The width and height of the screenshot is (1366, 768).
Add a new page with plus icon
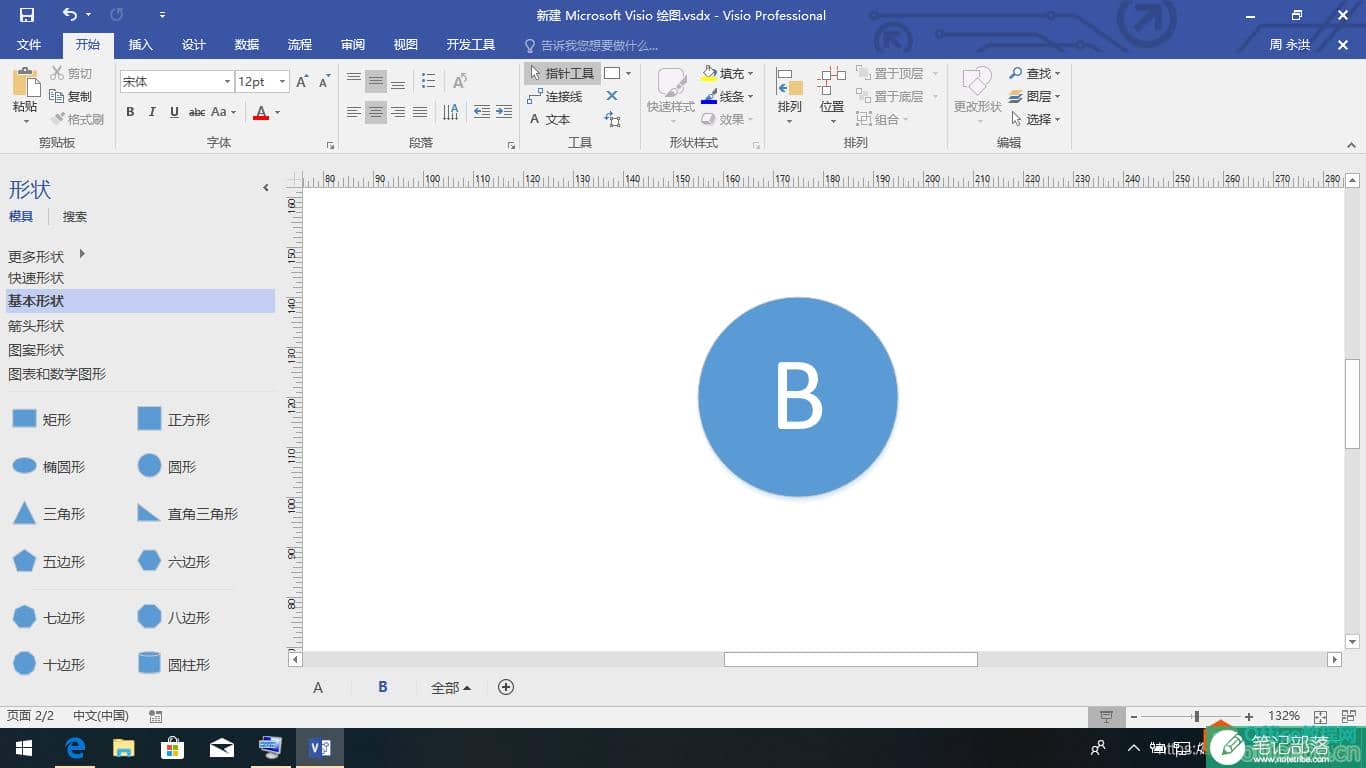click(506, 687)
